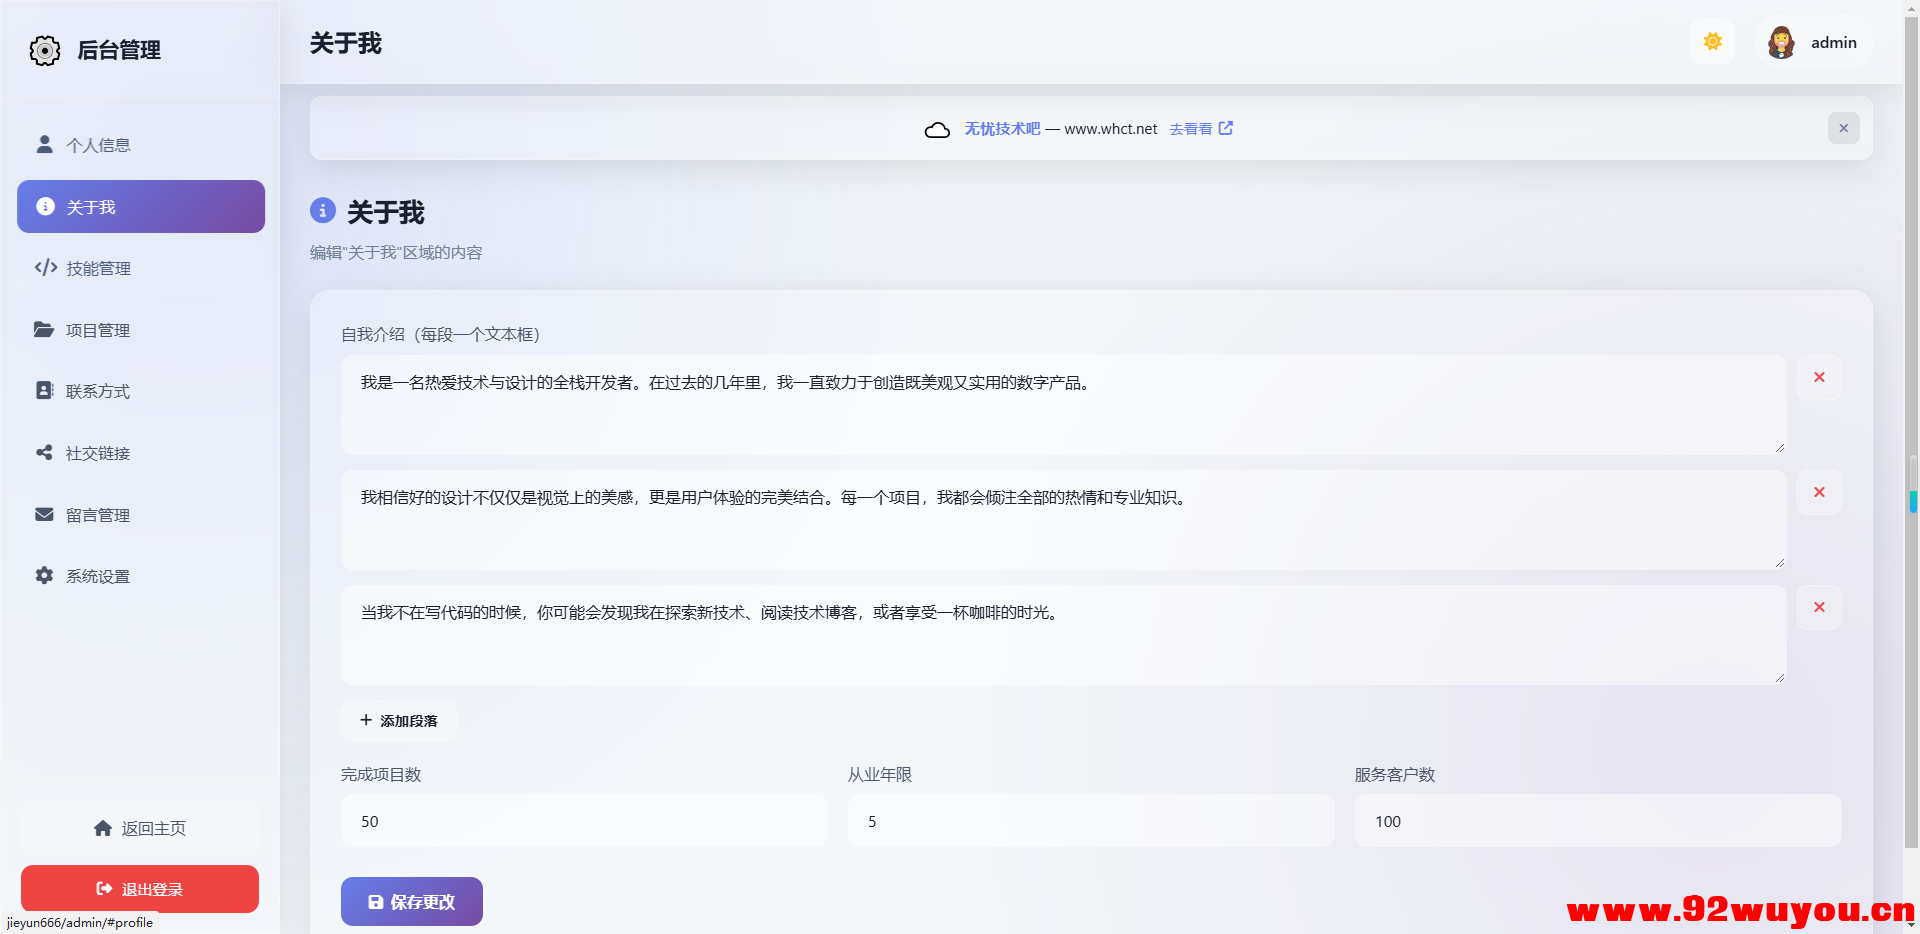The width and height of the screenshot is (1920, 934).
Task: Click the 保存更改 save button
Action: pyautogui.click(x=411, y=901)
